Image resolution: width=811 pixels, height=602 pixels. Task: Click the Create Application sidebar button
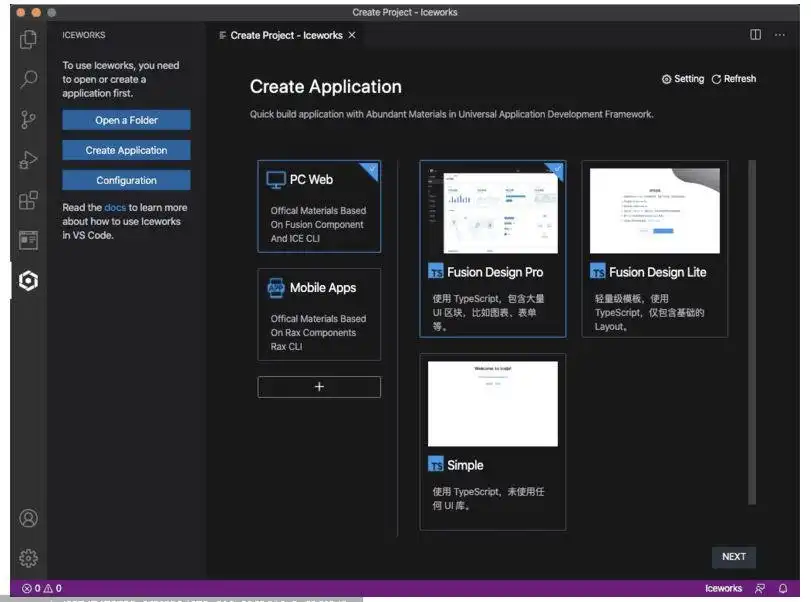[126, 150]
